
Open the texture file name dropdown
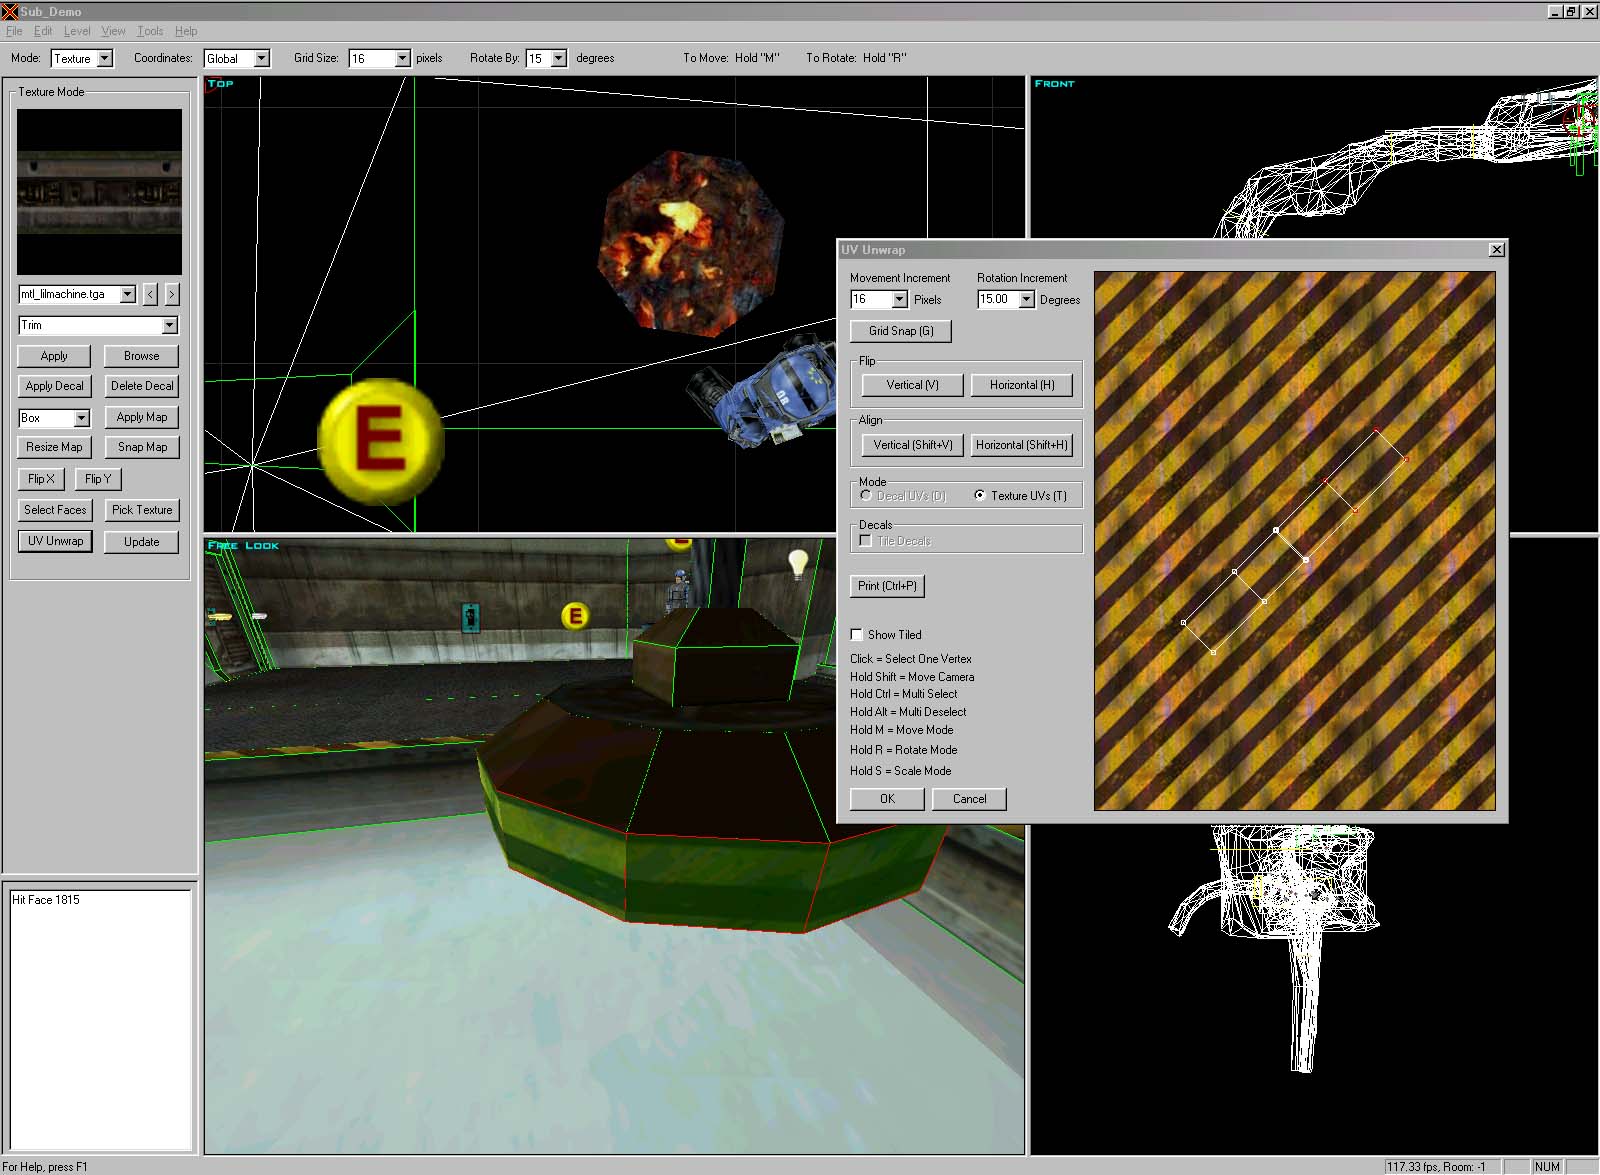pos(127,294)
